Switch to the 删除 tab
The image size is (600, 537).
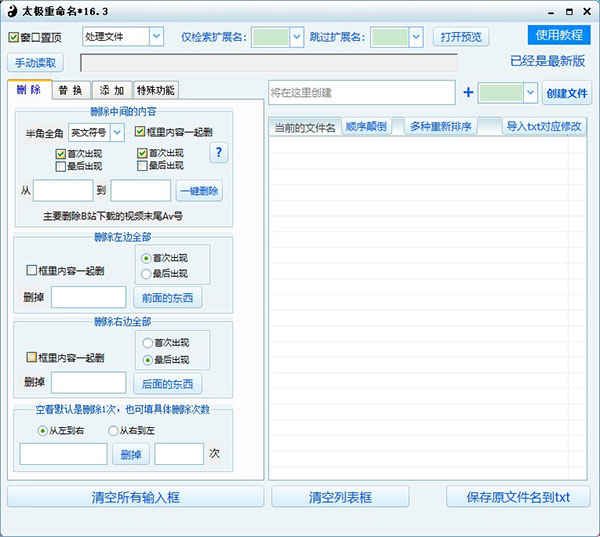(29, 90)
